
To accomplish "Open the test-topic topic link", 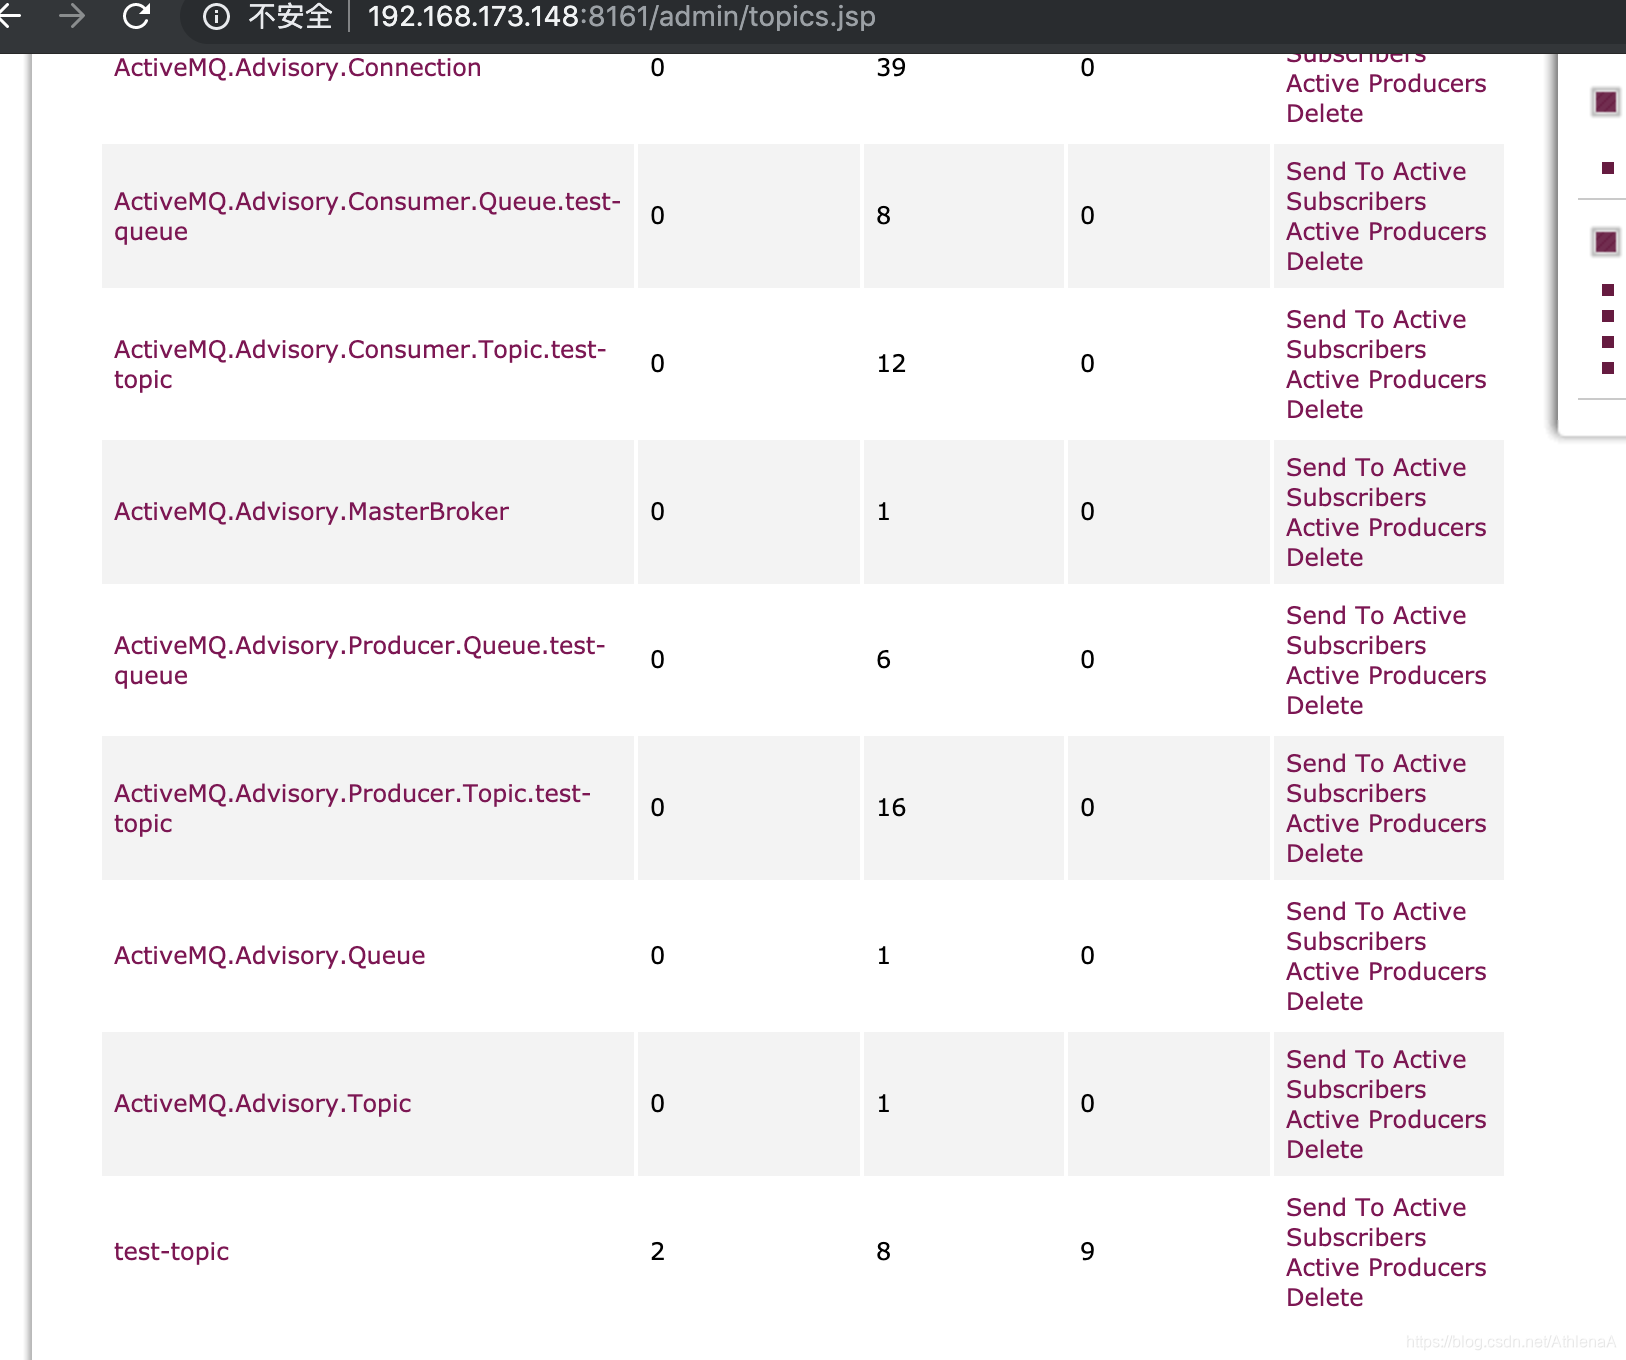I will click(171, 1251).
